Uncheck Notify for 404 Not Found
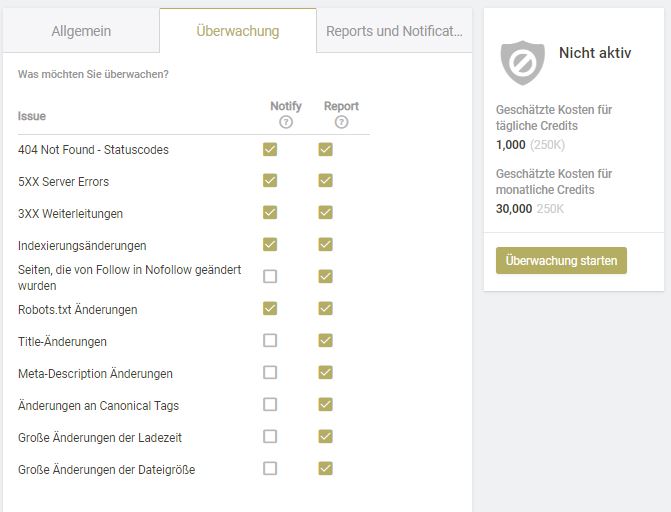Viewport: 671px width, 512px height. point(270,149)
